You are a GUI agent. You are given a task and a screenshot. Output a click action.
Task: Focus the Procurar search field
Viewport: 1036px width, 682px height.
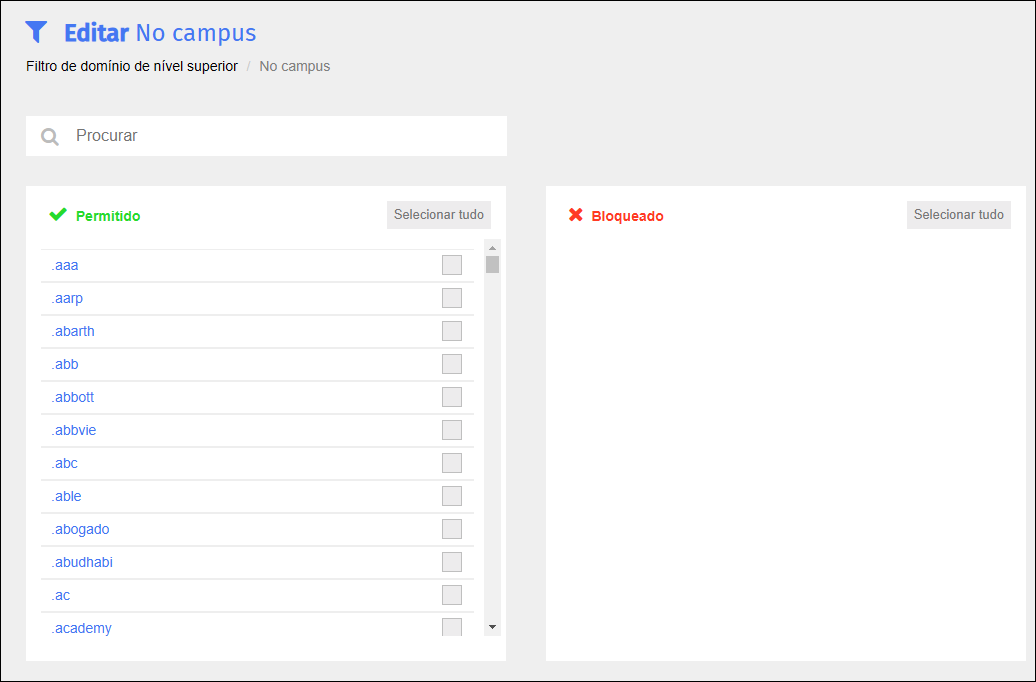coord(266,136)
